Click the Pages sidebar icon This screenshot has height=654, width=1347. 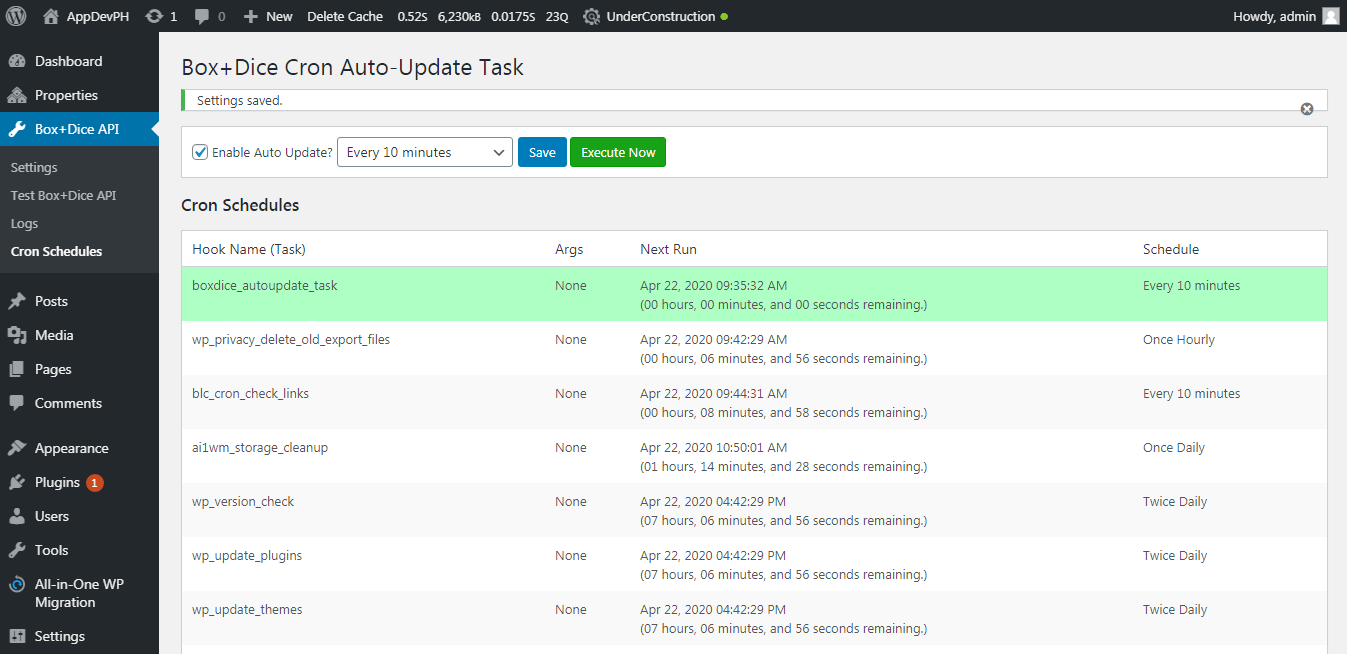point(17,369)
